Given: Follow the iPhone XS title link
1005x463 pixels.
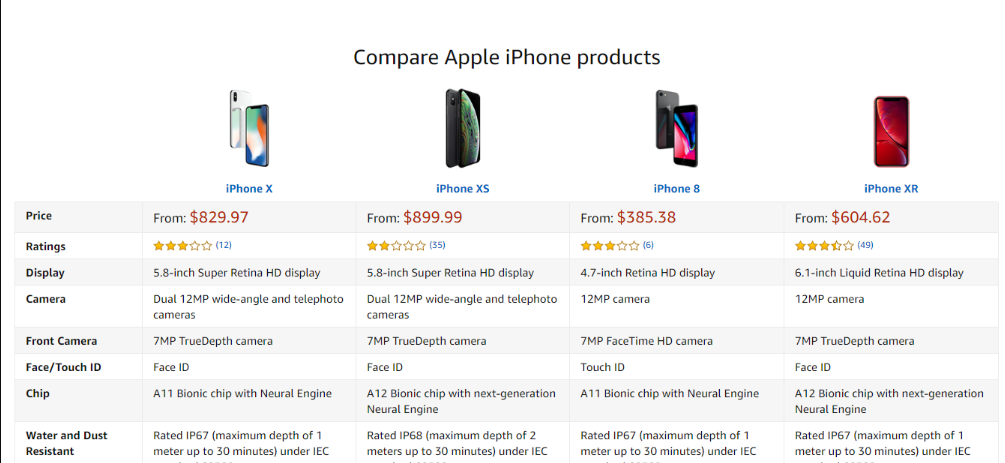Looking at the screenshot, I should tap(463, 189).
